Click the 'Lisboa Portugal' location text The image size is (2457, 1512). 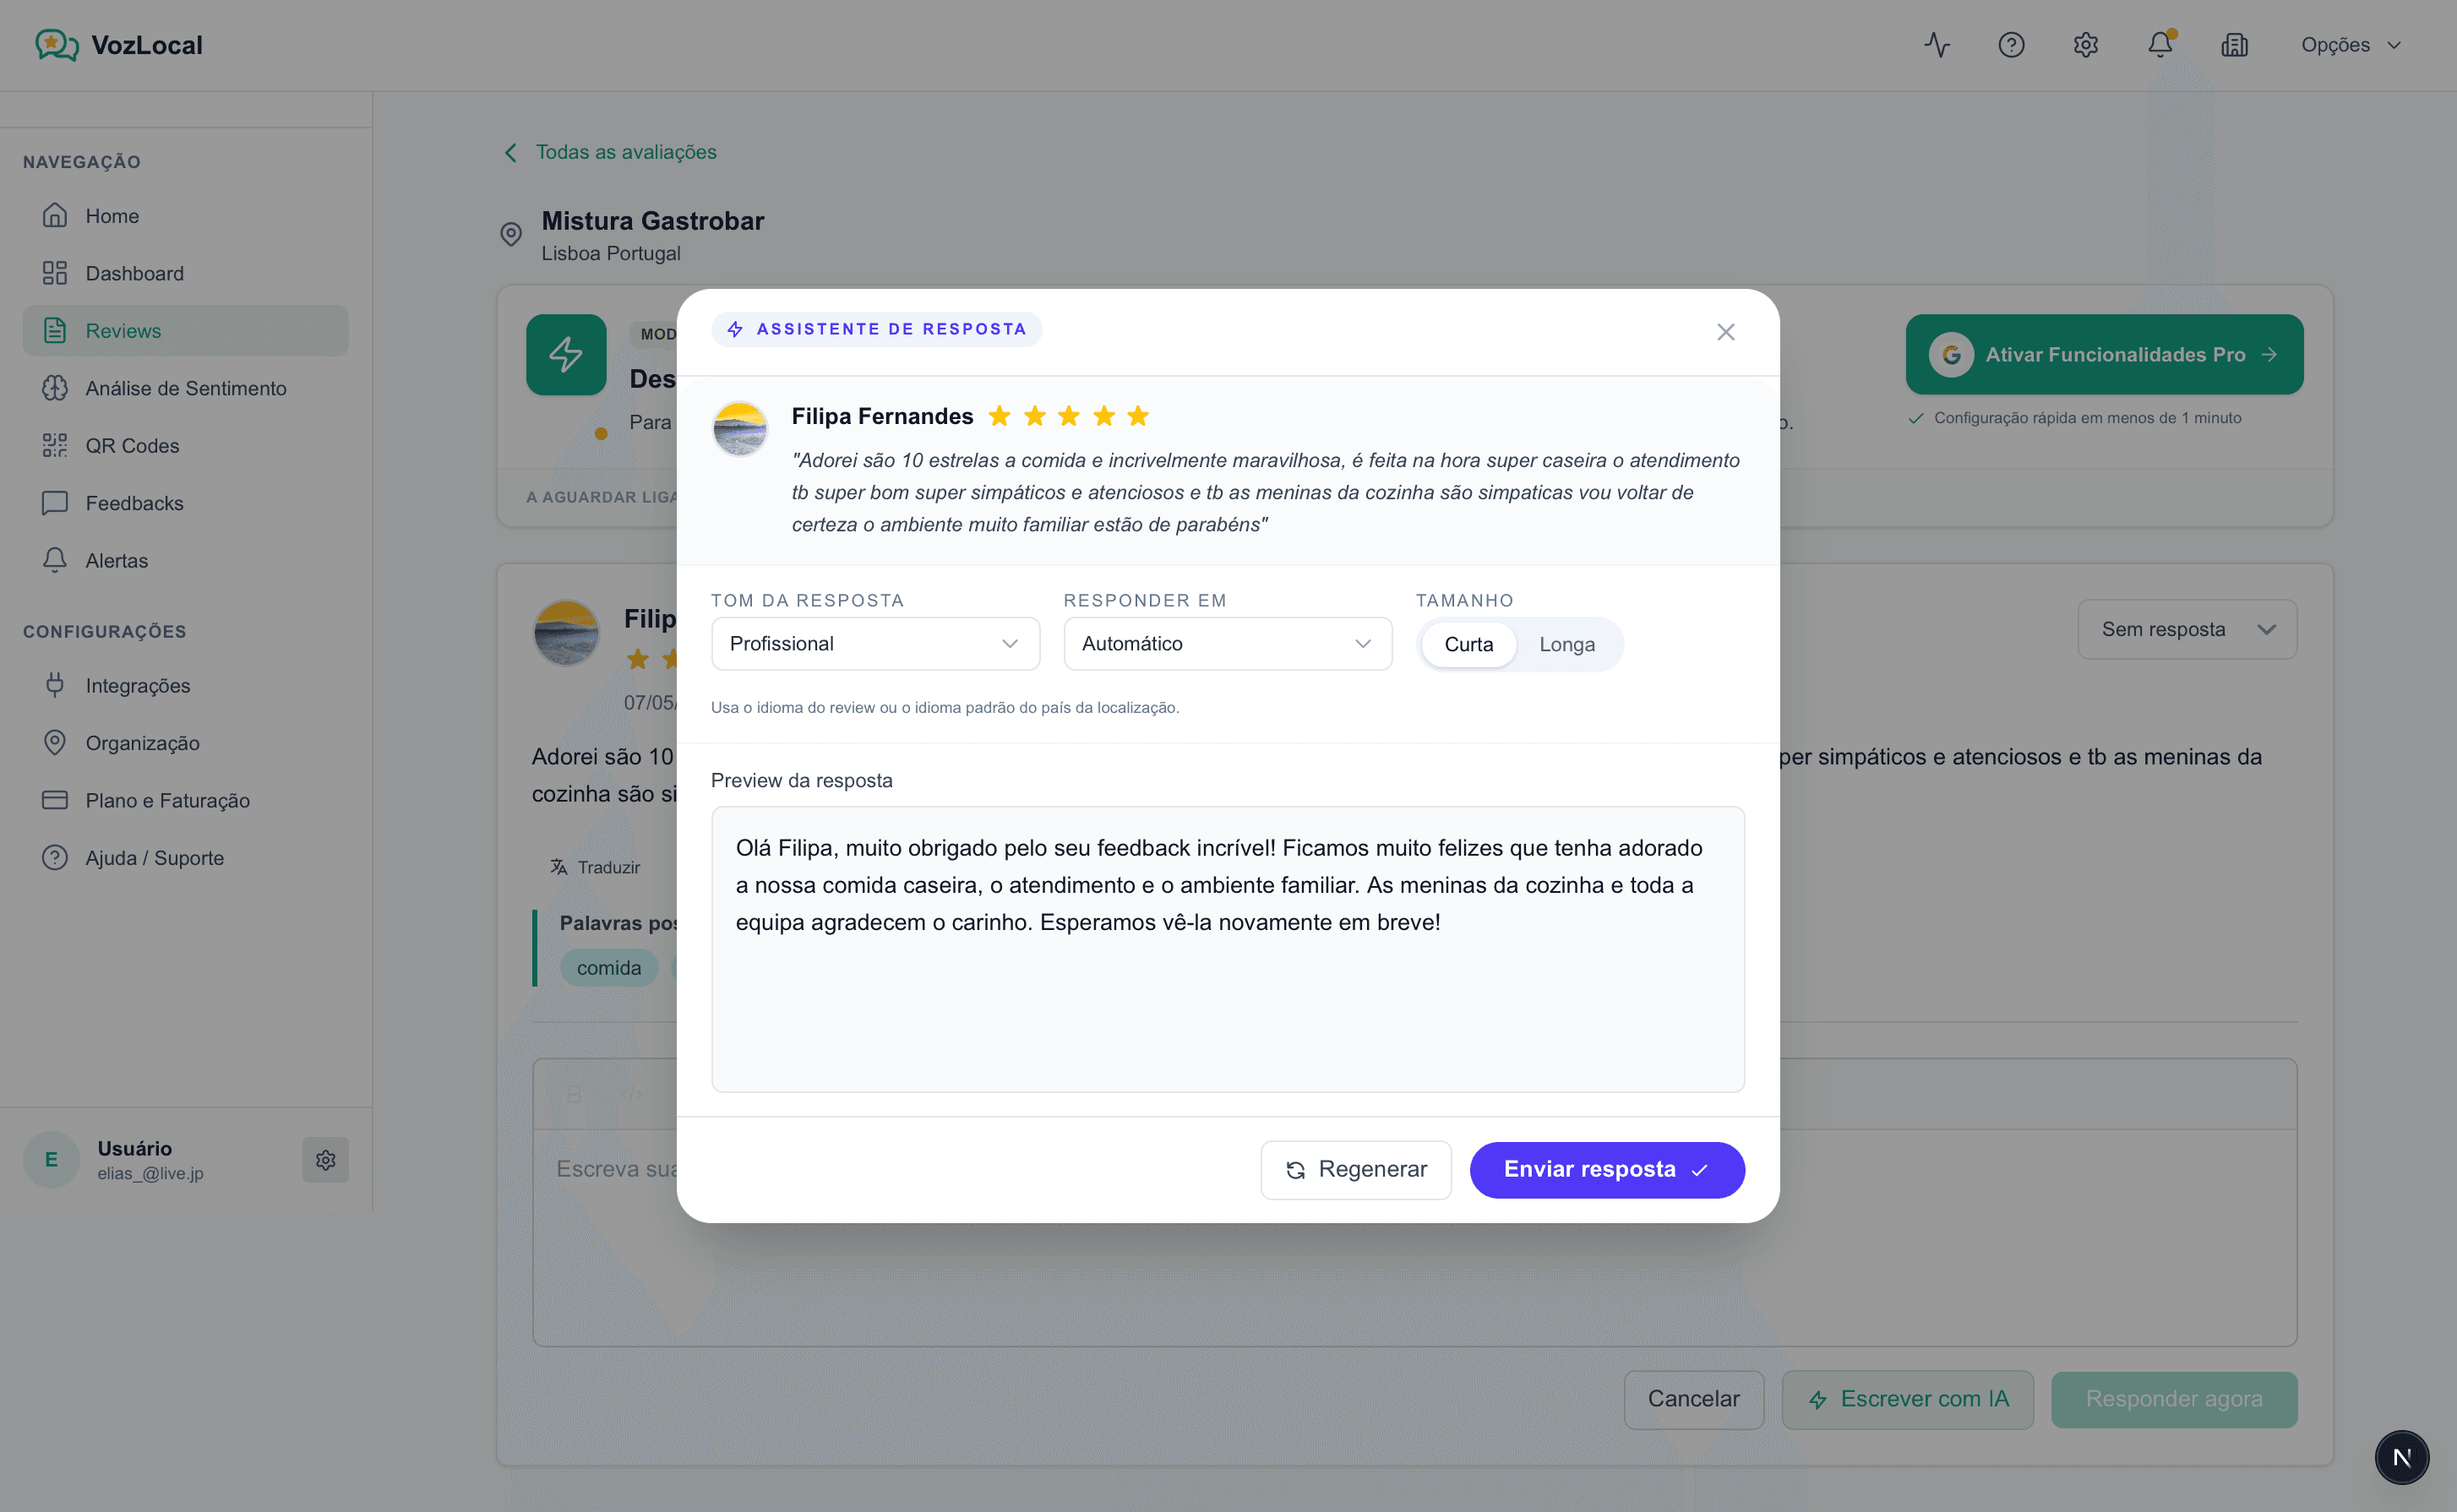[611, 254]
